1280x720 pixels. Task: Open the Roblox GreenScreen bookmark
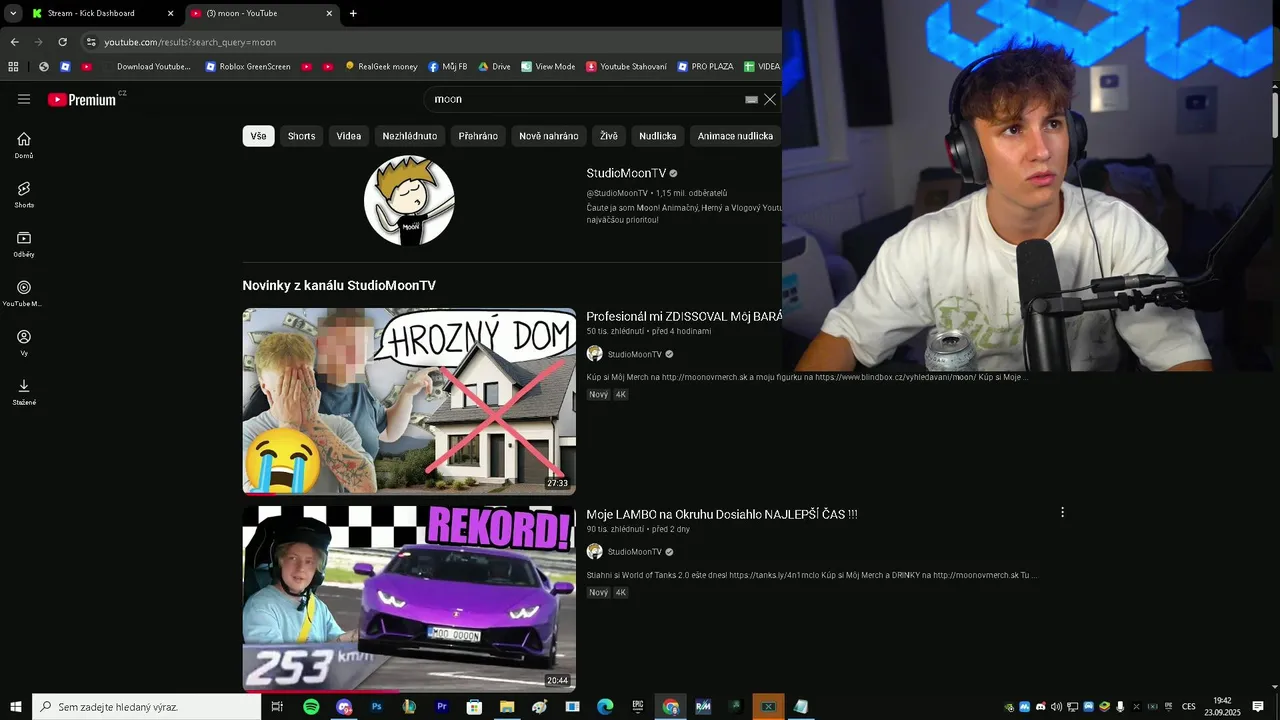[248, 67]
